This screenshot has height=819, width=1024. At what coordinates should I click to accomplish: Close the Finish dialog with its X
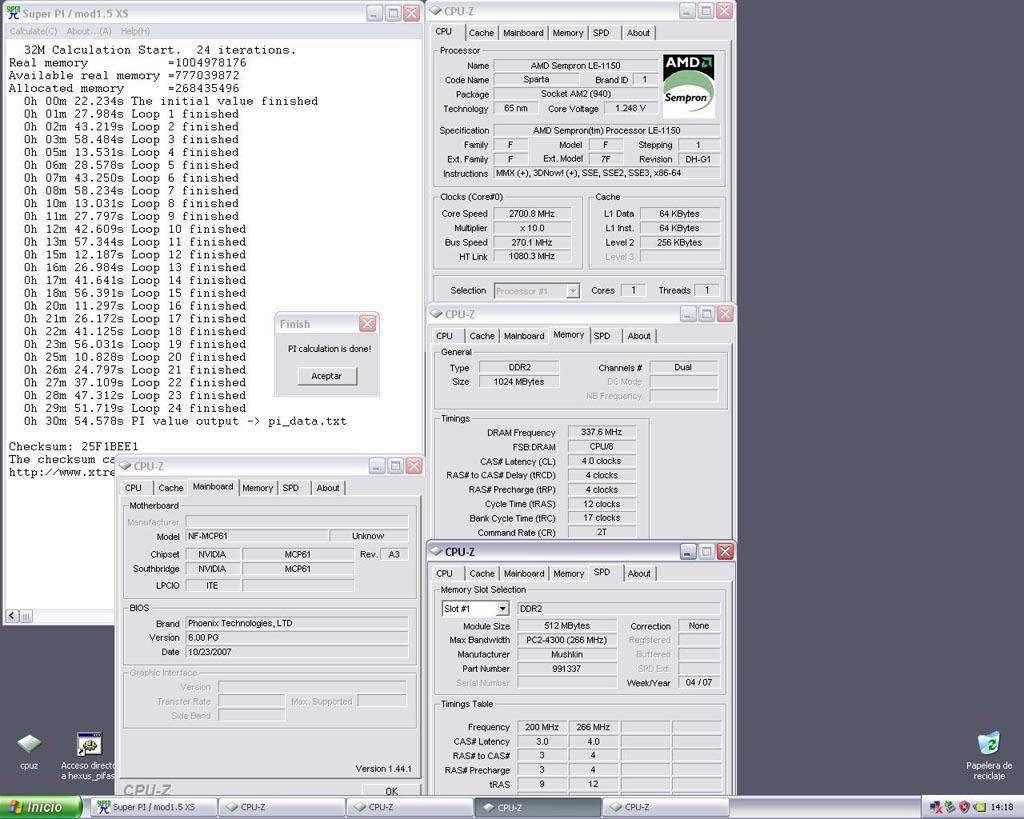pyautogui.click(x=368, y=323)
